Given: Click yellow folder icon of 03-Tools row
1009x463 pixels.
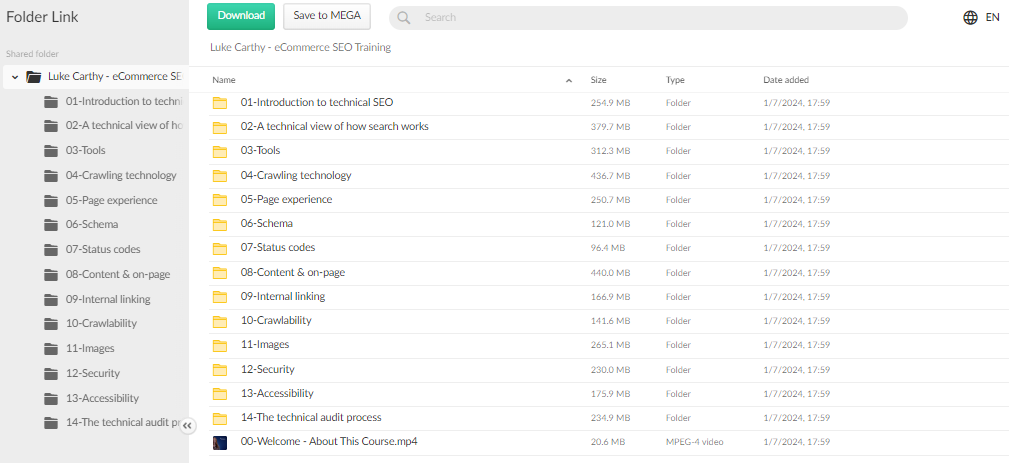Looking at the screenshot, I should pos(220,152).
